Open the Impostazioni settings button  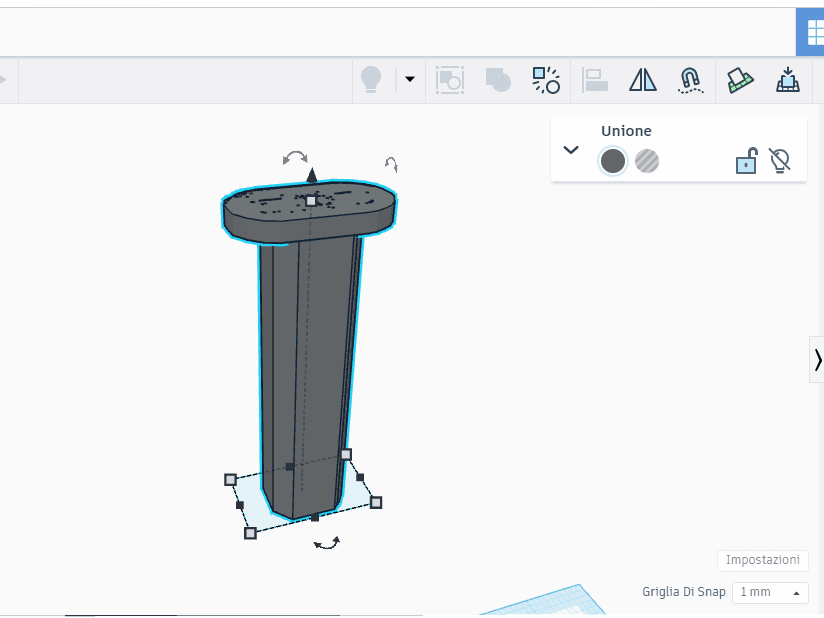point(763,560)
